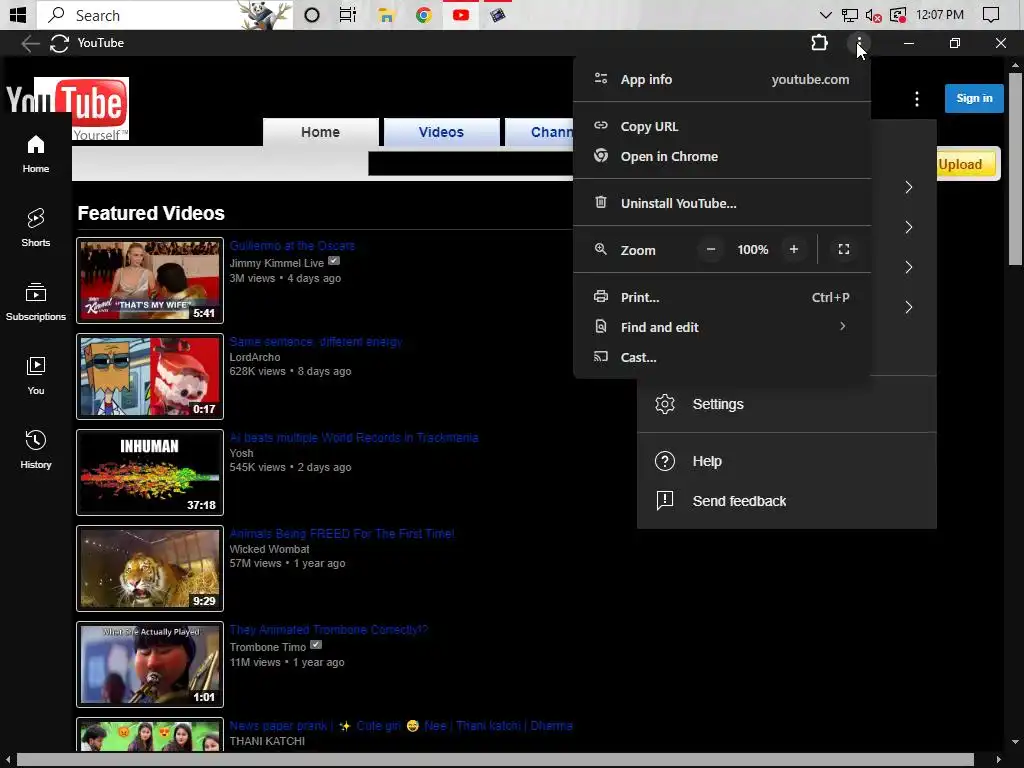Open the News paper prank video link
The height and width of the screenshot is (768, 1024).
401,726
